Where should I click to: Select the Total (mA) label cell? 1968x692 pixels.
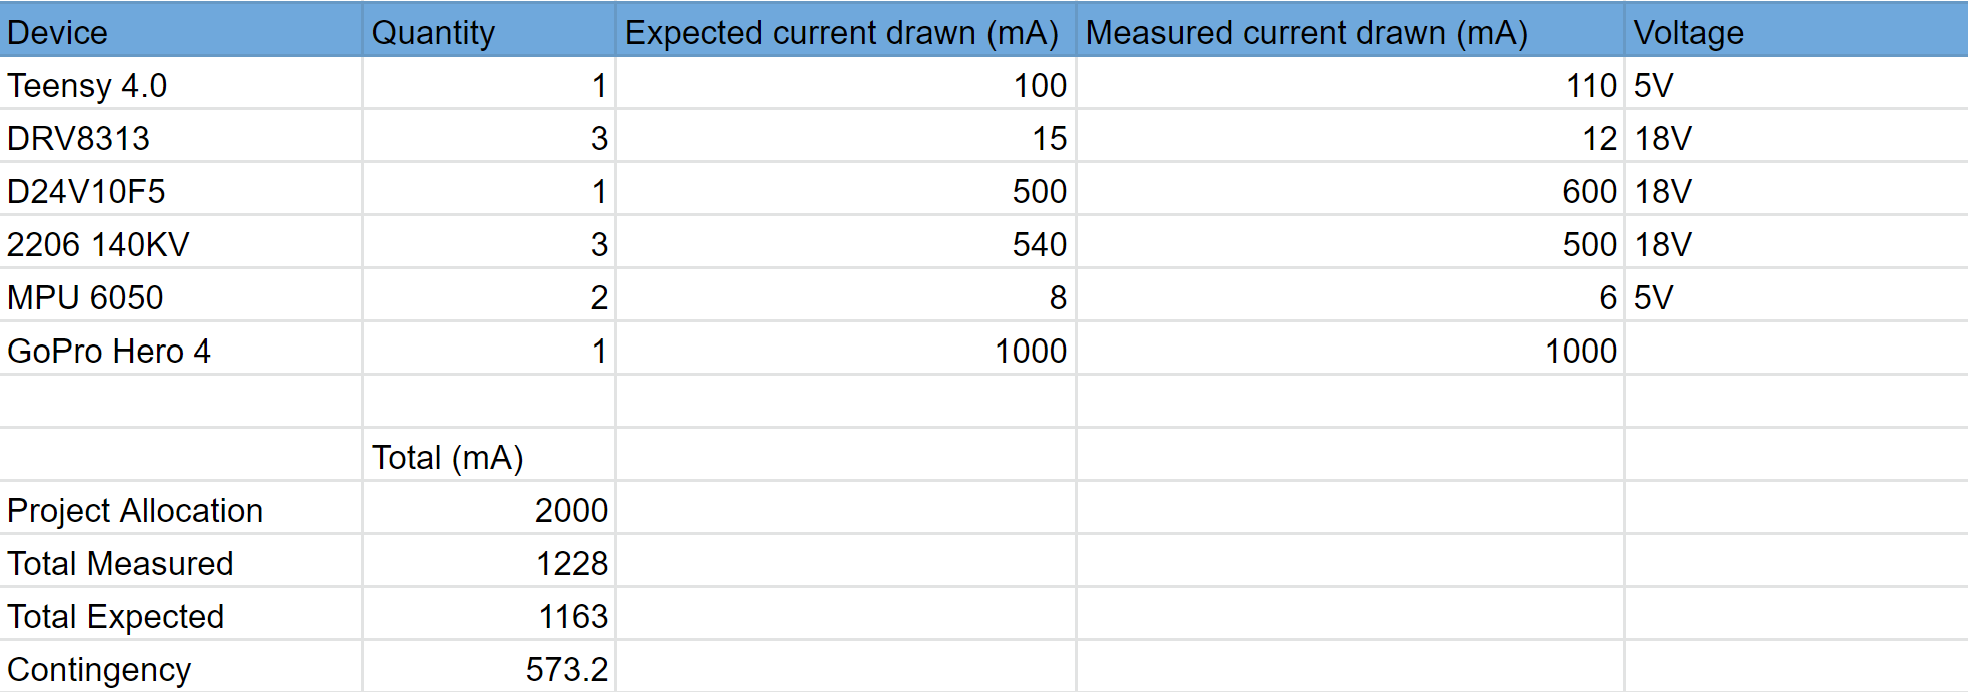click(489, 456)
